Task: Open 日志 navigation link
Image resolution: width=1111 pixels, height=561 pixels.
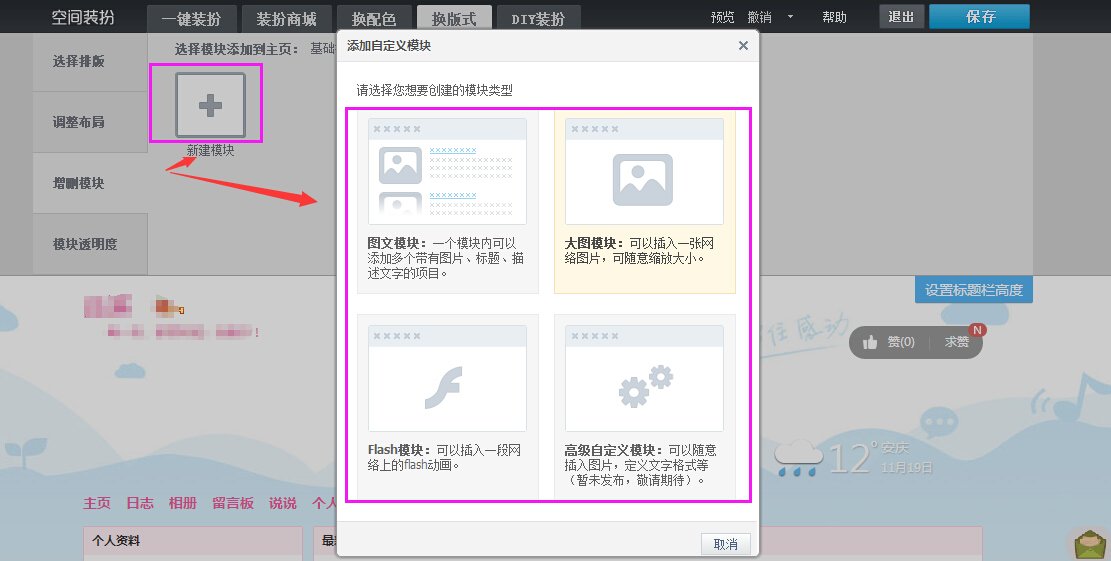Action: point(140,503)
